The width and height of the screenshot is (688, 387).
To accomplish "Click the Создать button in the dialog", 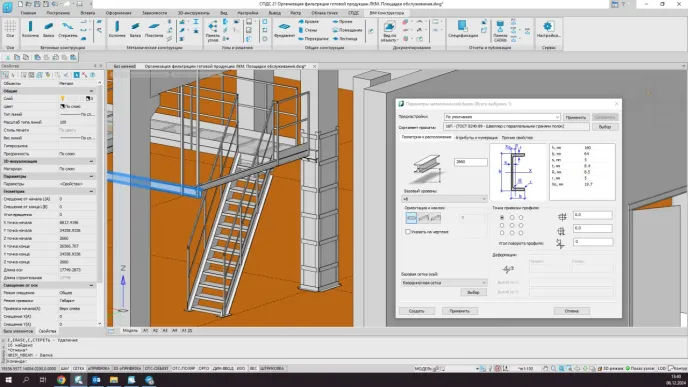I will coord(417,311).
